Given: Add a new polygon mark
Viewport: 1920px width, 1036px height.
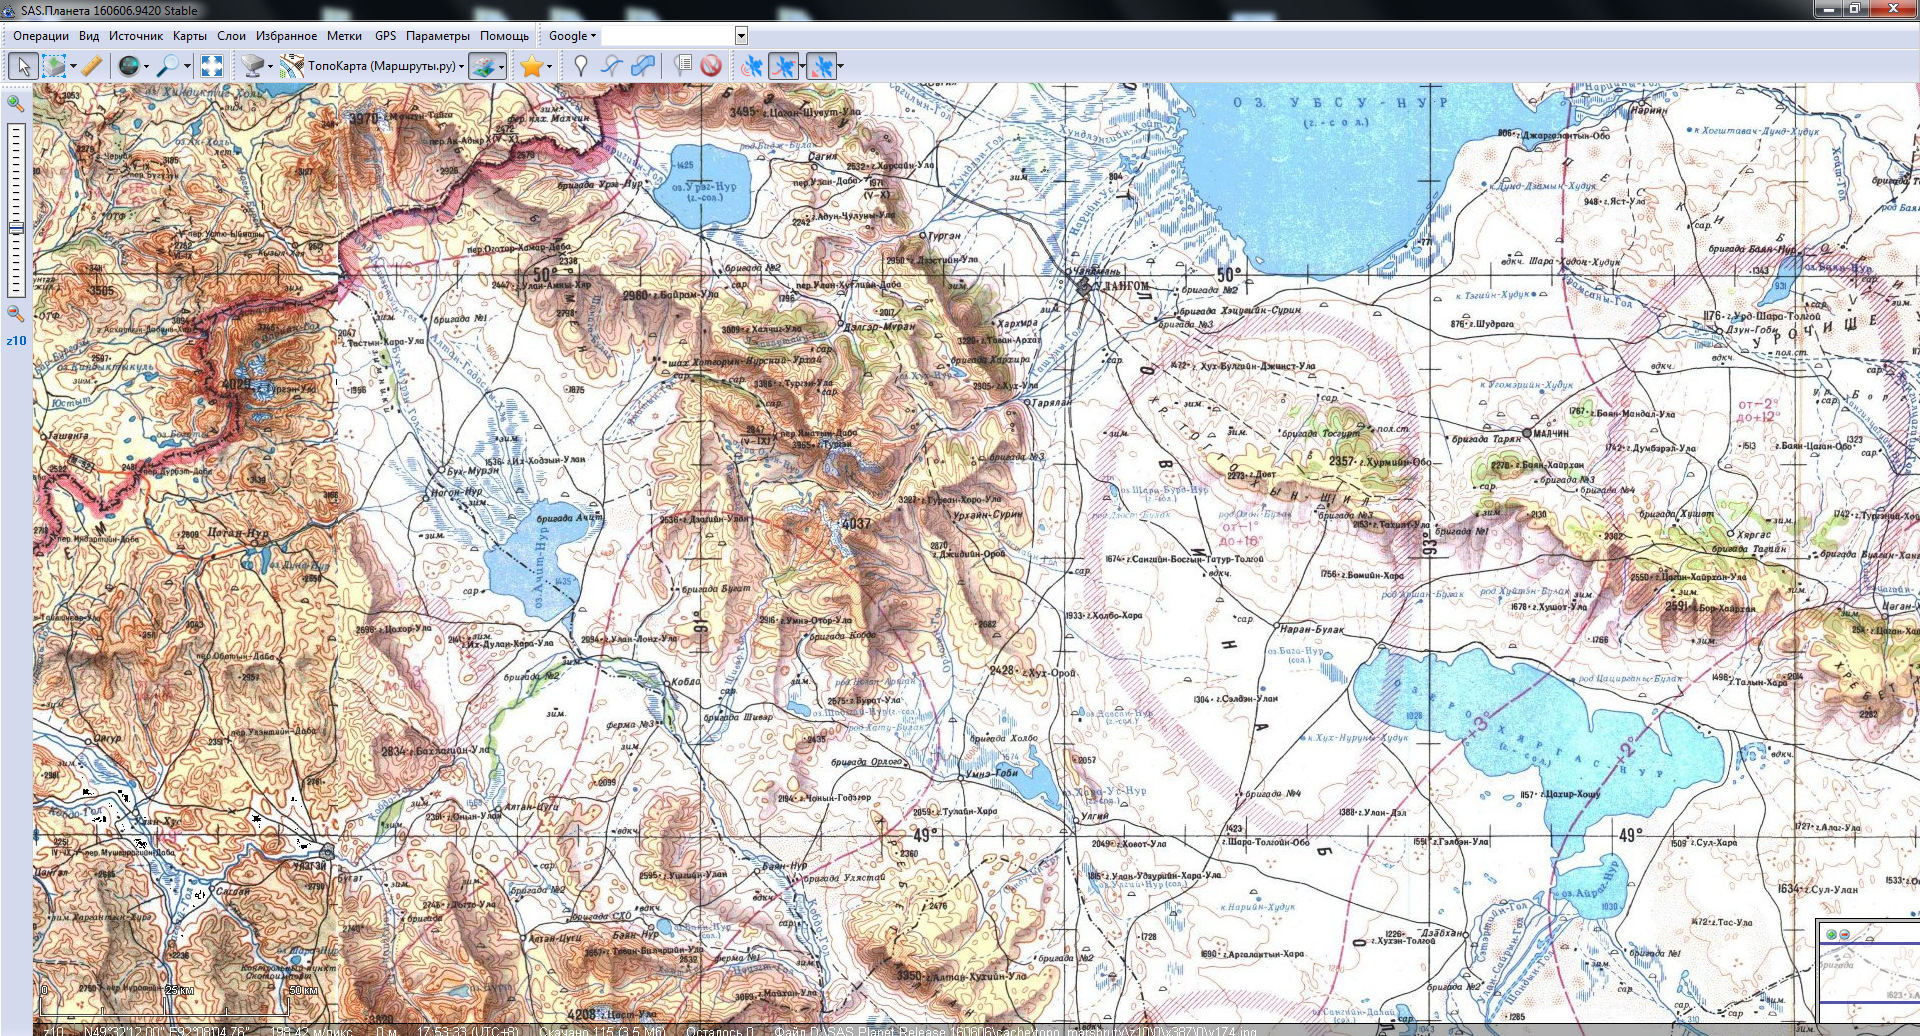Looking at the screenshot, I should [x=643, y=66].
